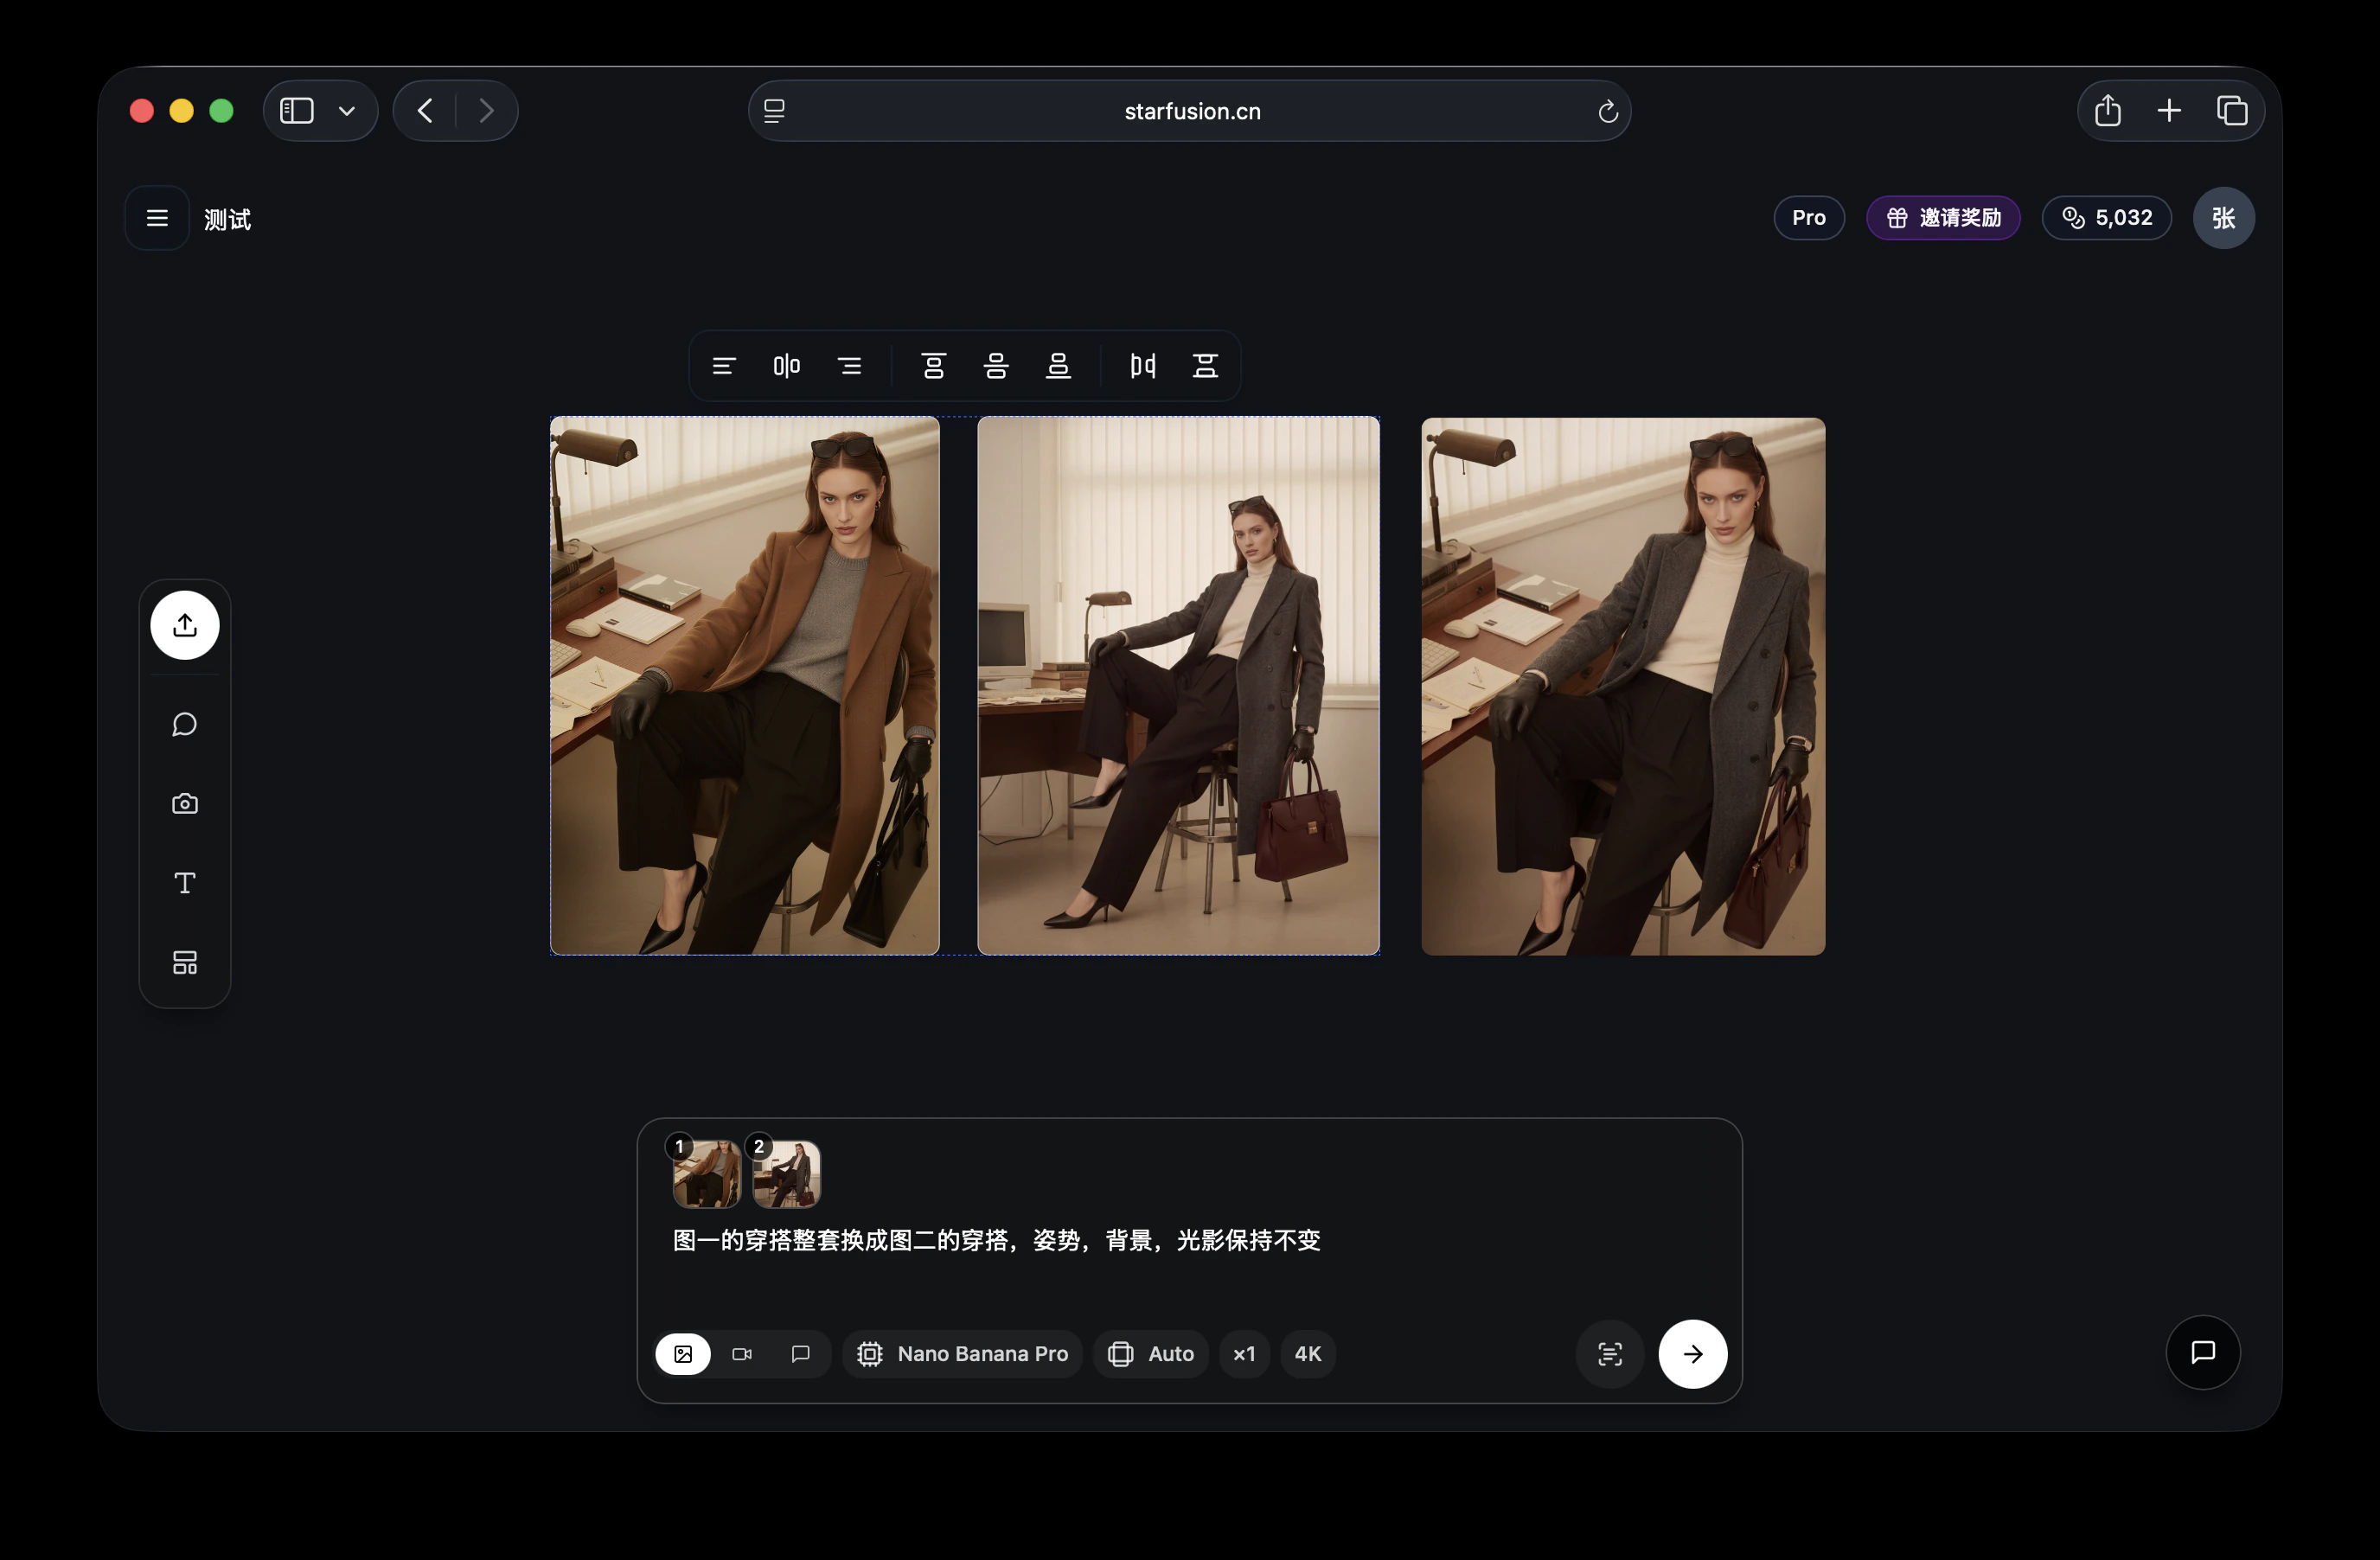2380x1560 pixels.
Task: Distribute images with horizontal spacing
Action: click(x=1143, y=366)
